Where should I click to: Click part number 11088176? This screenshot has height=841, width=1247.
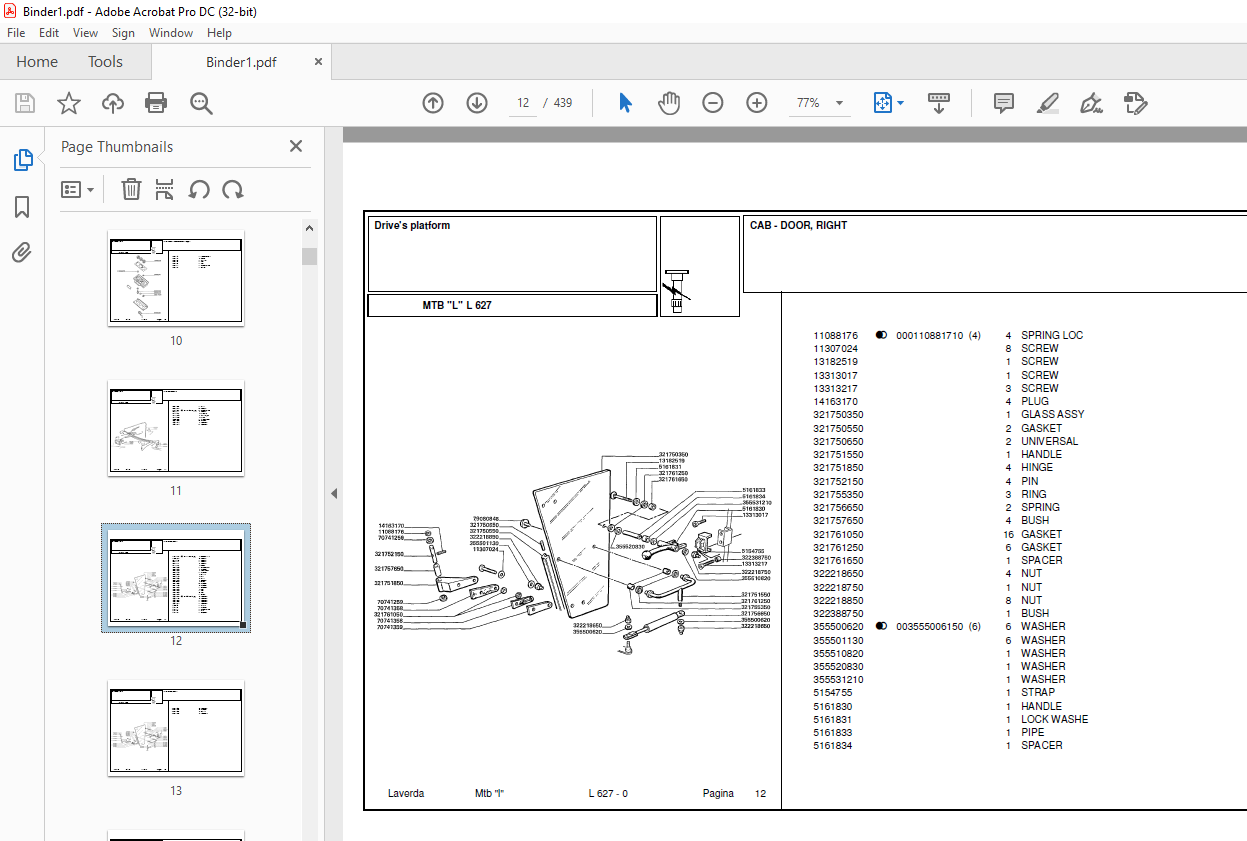pos(835,336)
